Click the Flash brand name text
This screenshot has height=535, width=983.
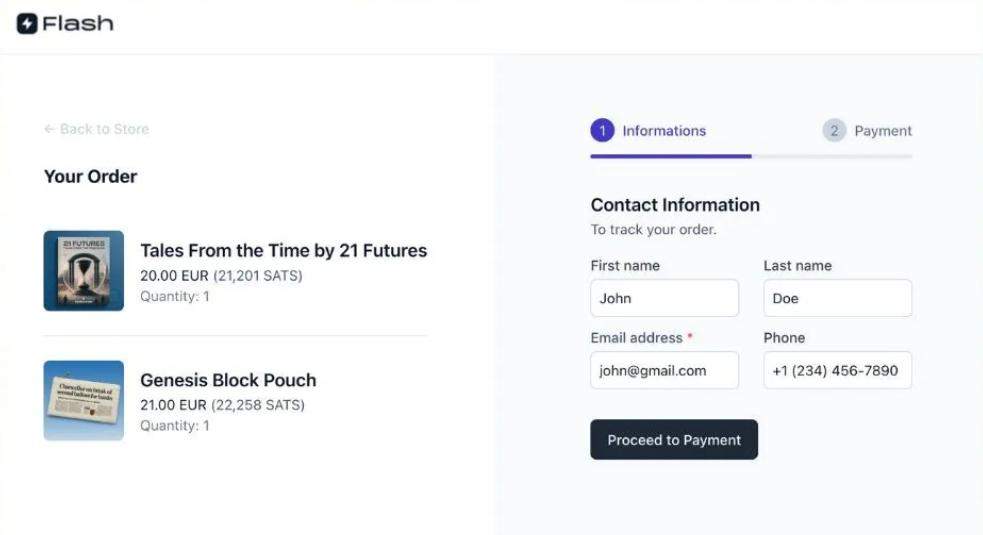point(78,23)
